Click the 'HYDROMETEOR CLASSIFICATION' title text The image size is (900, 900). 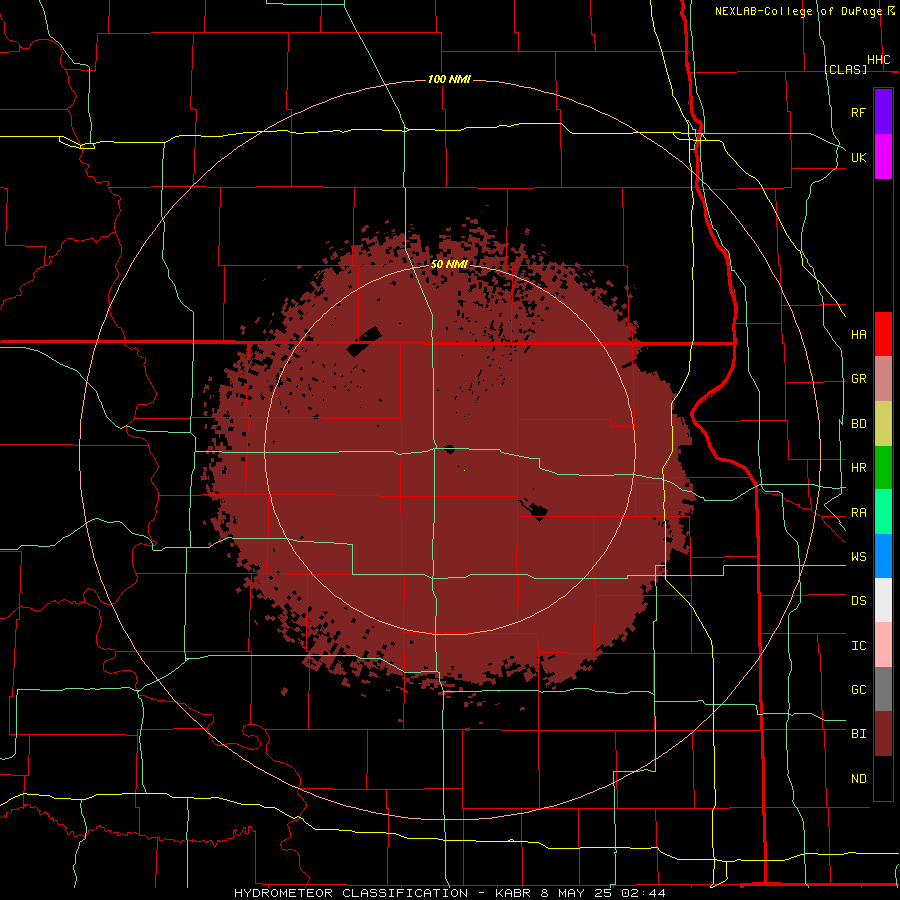point(351,893)
